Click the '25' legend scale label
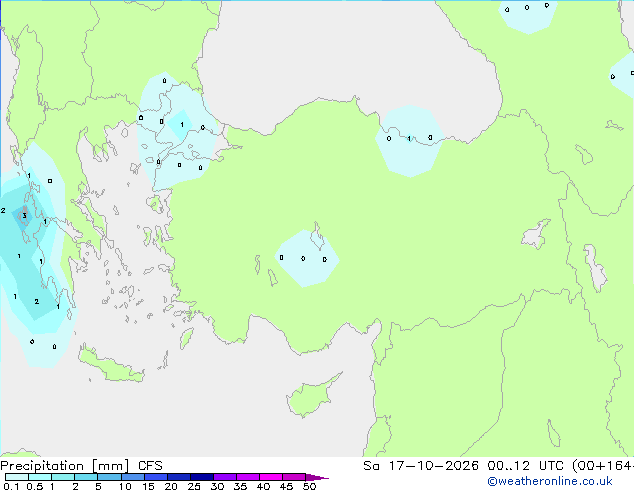Screen dimensions: 634x490 pyautogui.click(x=194, y=486)
